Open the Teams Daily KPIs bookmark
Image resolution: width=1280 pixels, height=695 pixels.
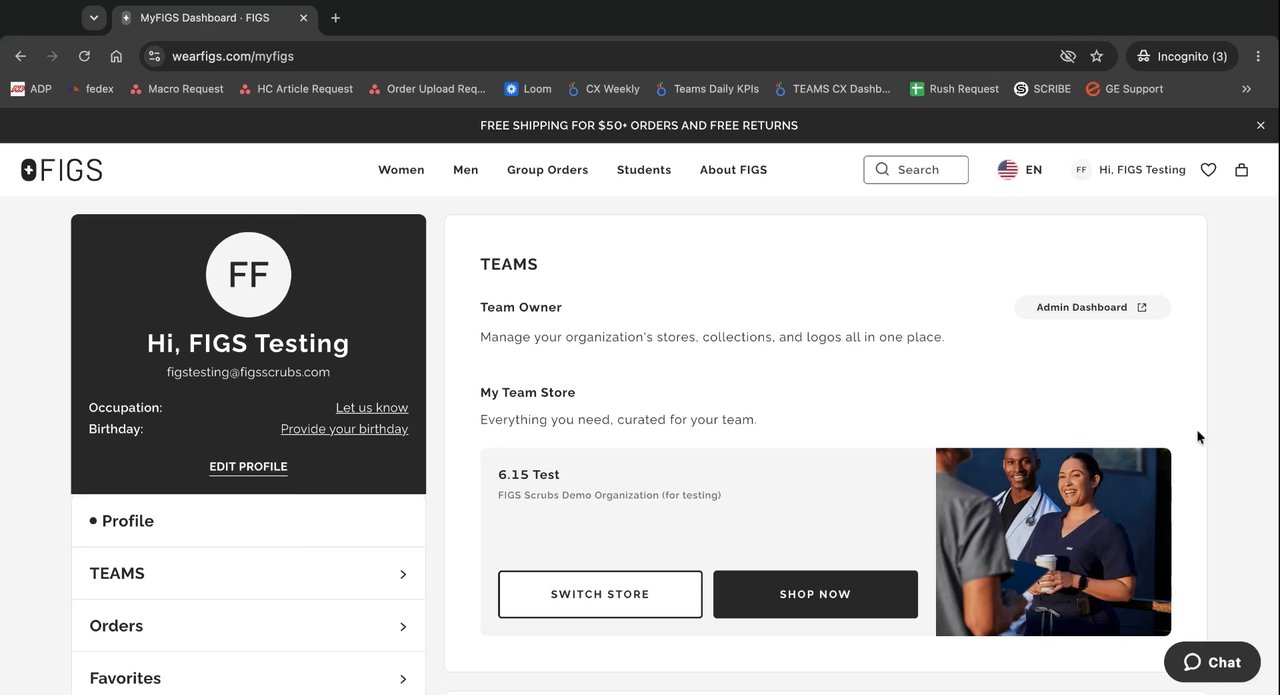(x=707, y=89)
